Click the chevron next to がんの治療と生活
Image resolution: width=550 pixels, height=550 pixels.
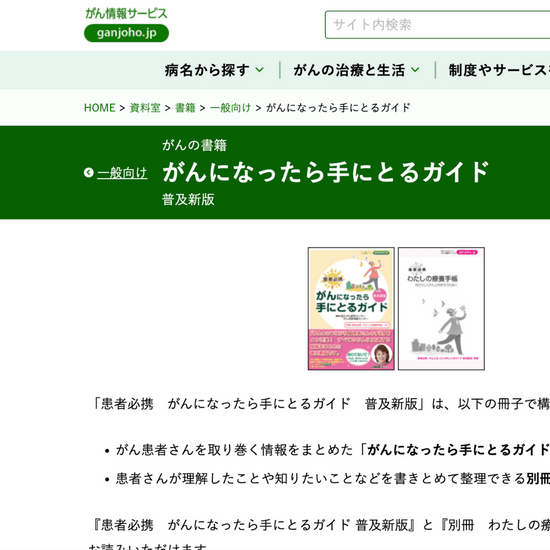(x=415, y=70)
